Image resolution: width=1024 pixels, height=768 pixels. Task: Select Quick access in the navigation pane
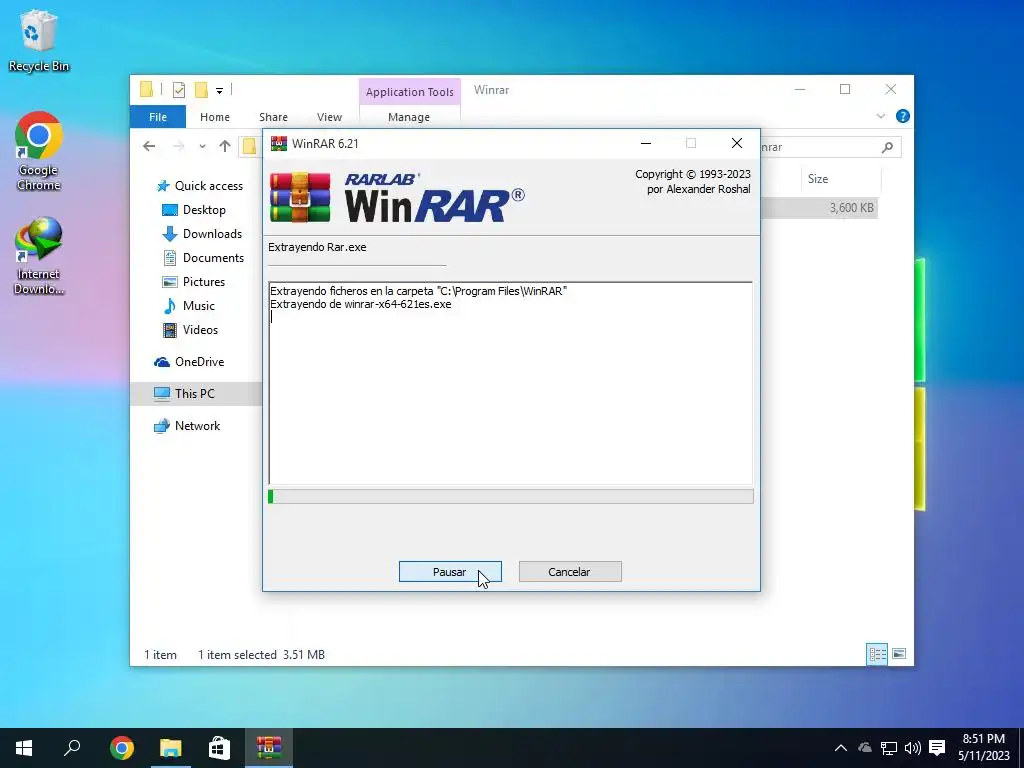200,186
